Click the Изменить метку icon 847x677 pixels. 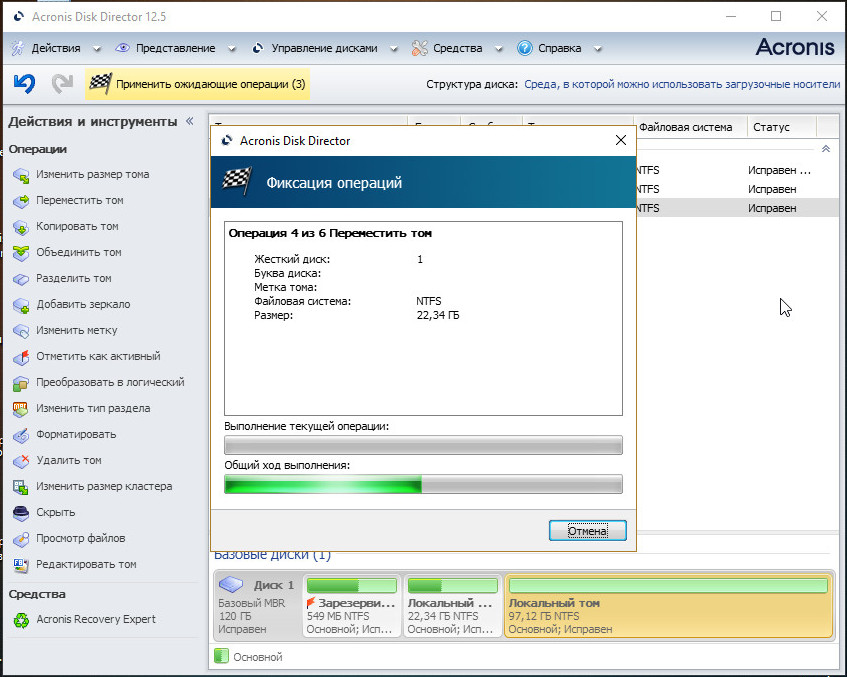(21, 331)
